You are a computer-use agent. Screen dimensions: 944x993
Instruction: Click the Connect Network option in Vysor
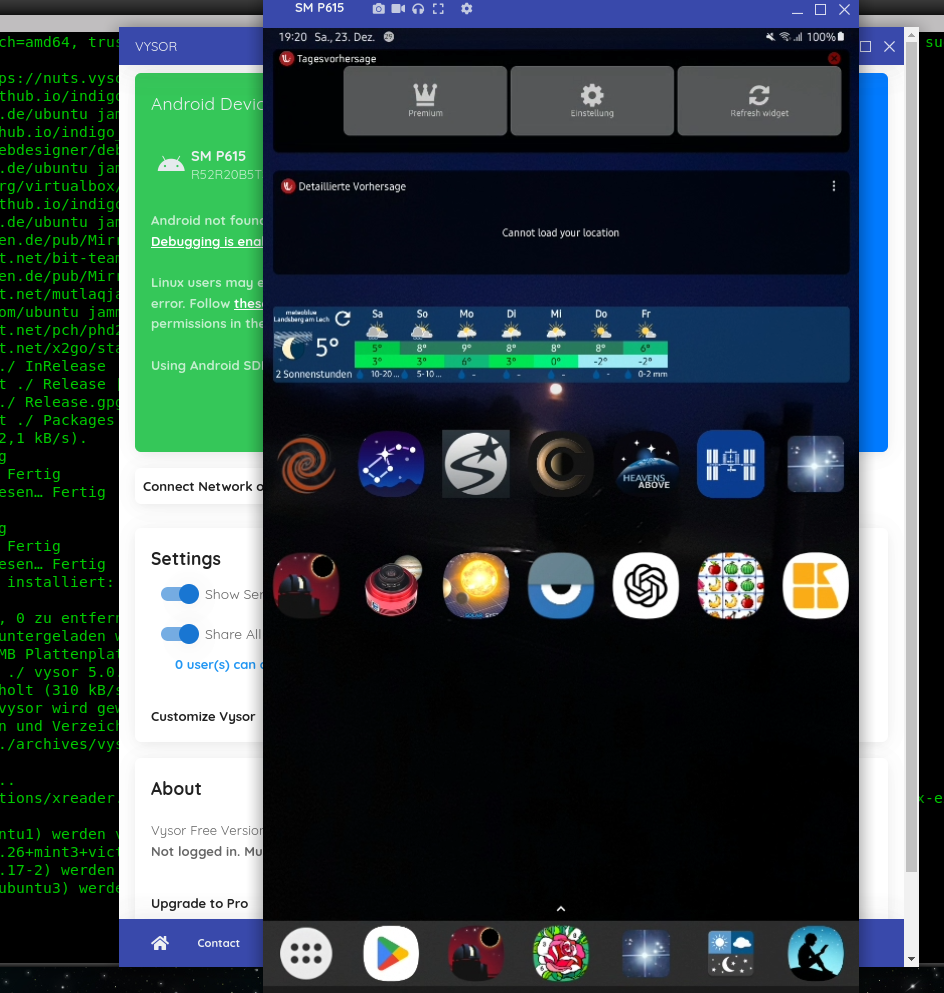199,486
